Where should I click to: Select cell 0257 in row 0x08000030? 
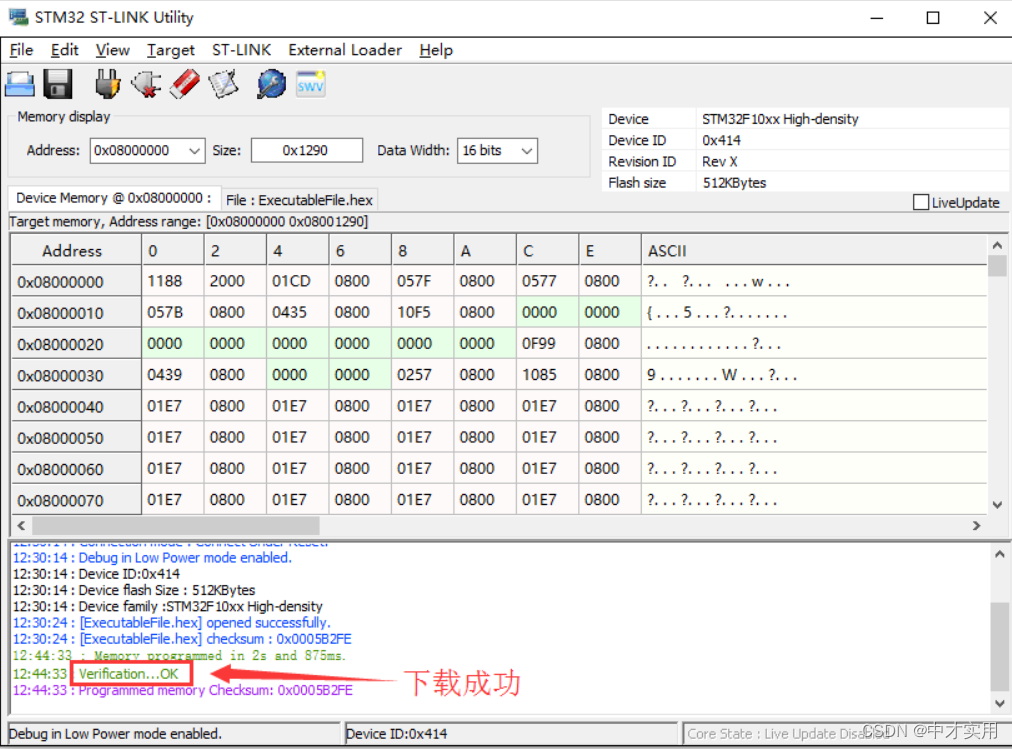pyautogui.click(x=422, y=375)
